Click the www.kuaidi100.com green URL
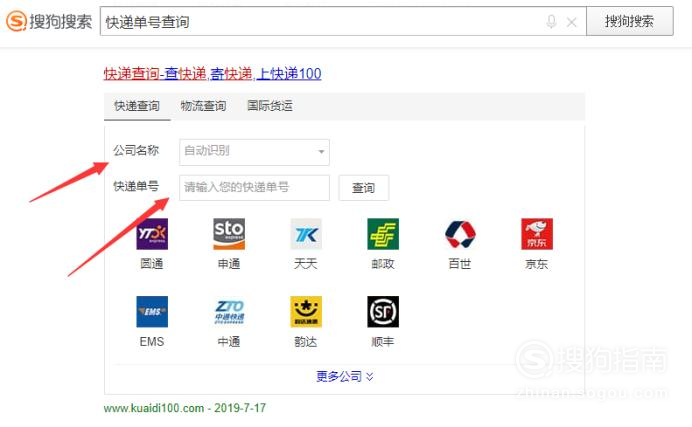This screenshot has height=427, width=692. pos(154,408)
